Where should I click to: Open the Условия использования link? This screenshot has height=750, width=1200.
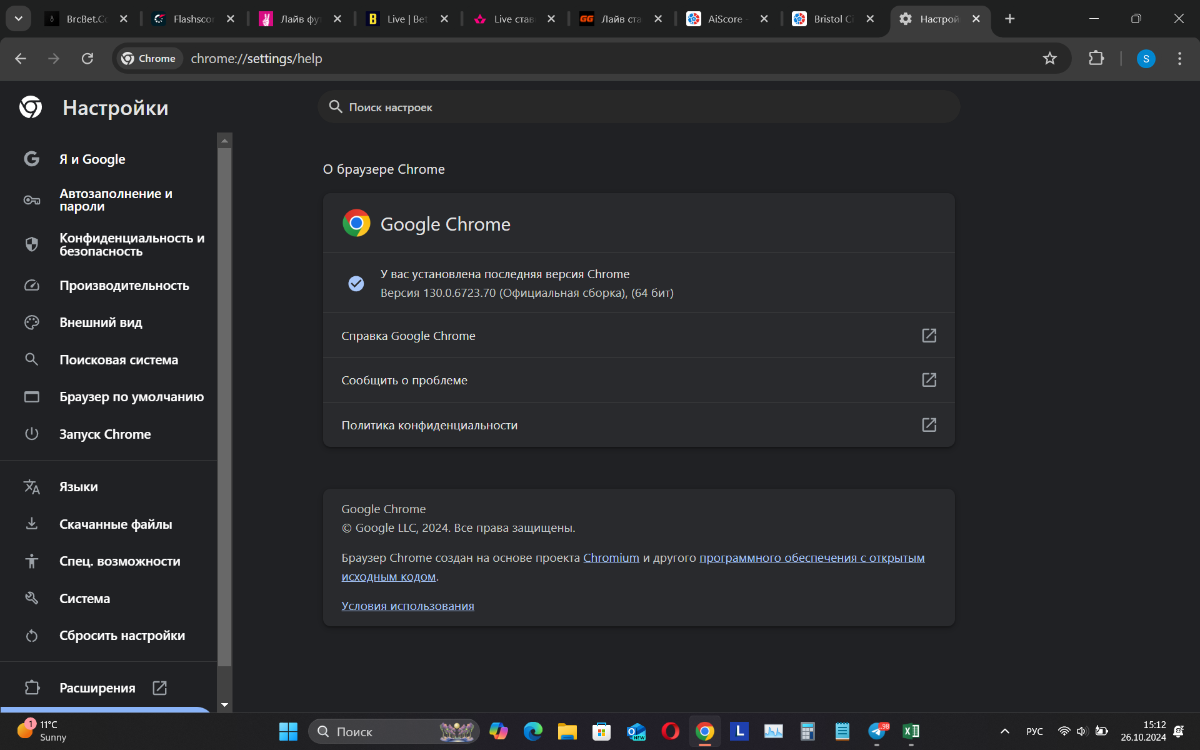[408, 606]
